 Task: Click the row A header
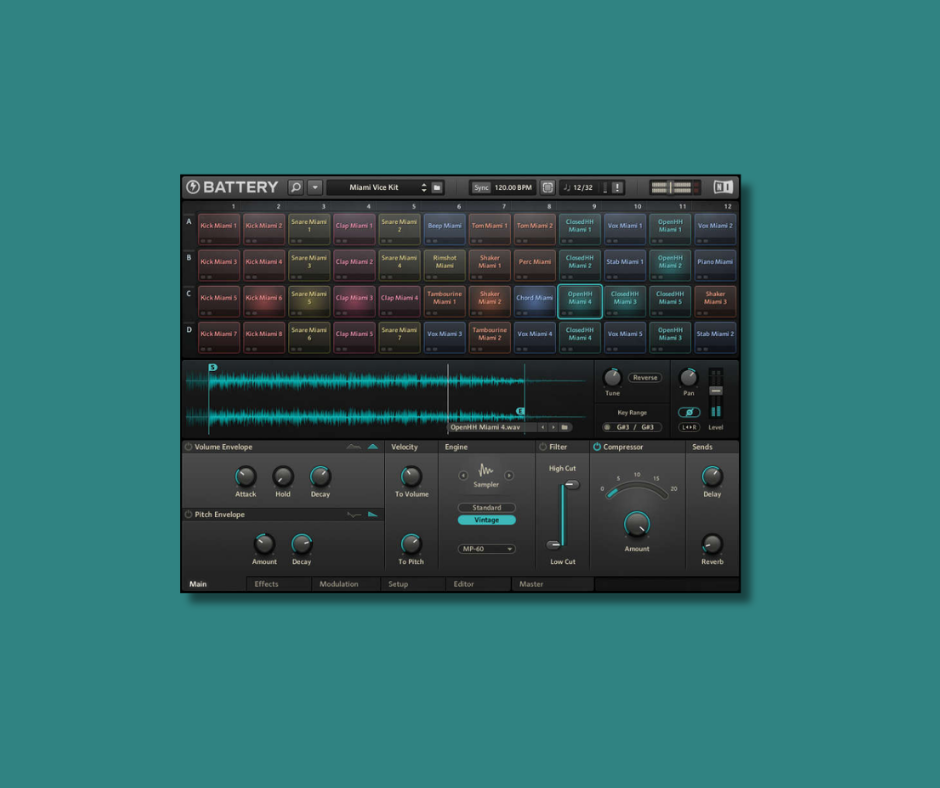[x=189, y=222]
